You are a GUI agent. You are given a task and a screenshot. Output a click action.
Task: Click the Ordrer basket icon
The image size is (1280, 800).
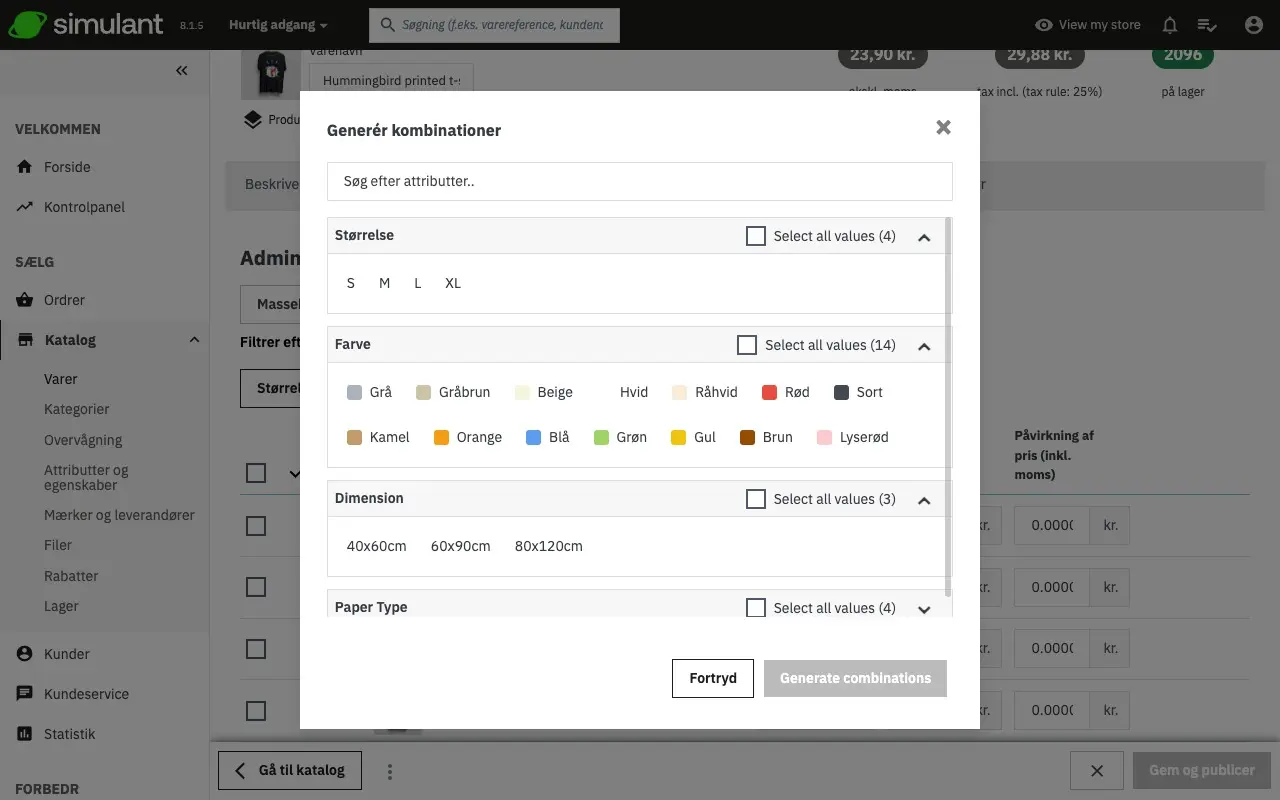[x=25, y=300]
